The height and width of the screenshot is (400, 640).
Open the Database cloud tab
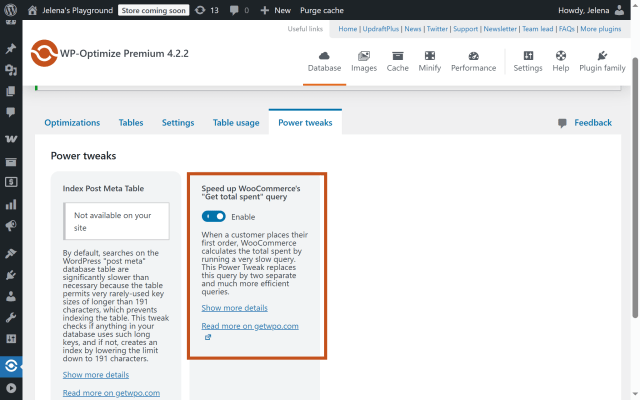click(324, 62)
